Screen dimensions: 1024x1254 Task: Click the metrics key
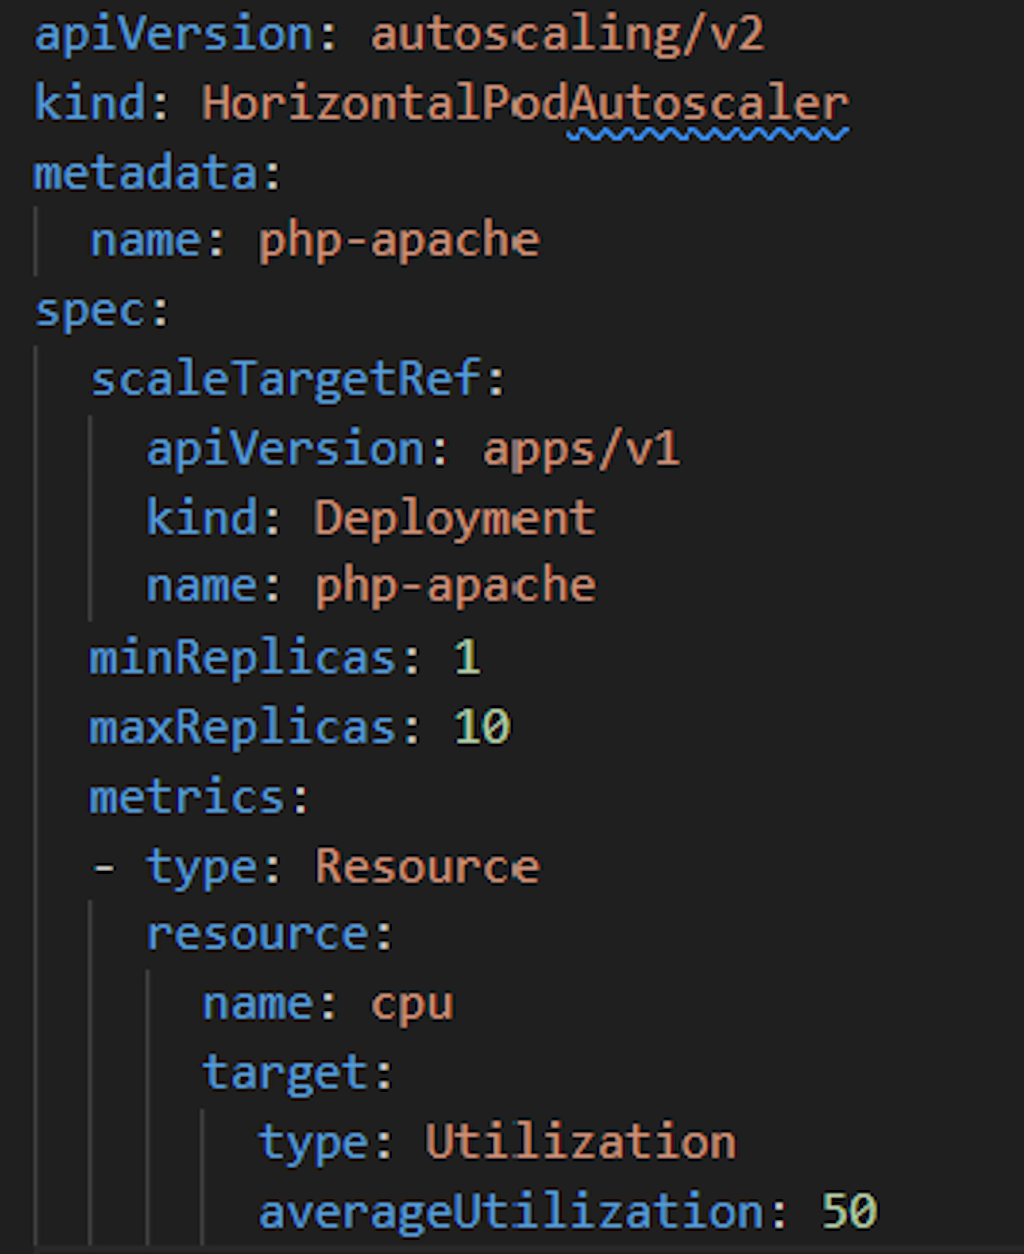(188, 796)
